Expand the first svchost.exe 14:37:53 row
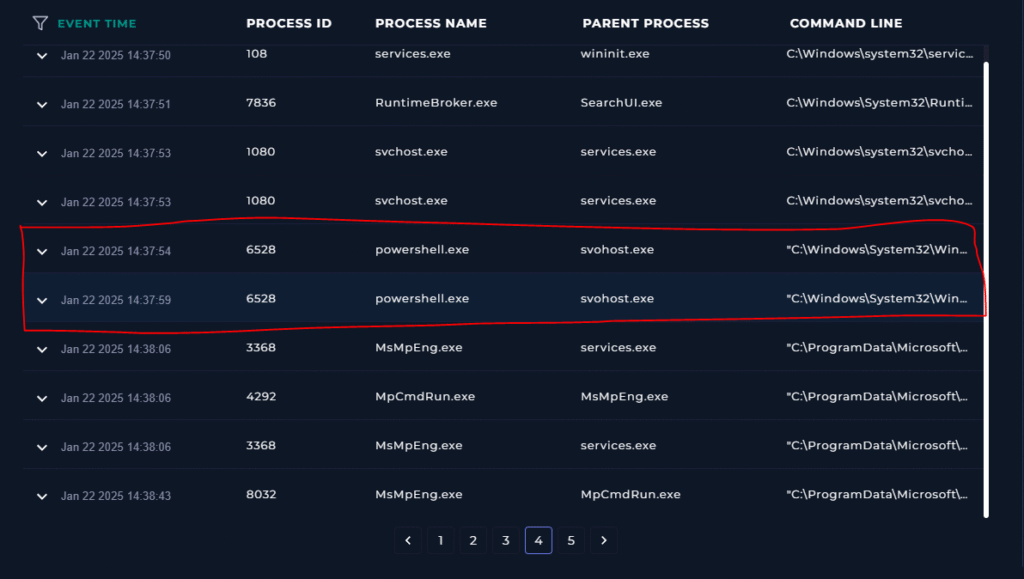Viewport: 1024px width, 579px height. (42, 153)
